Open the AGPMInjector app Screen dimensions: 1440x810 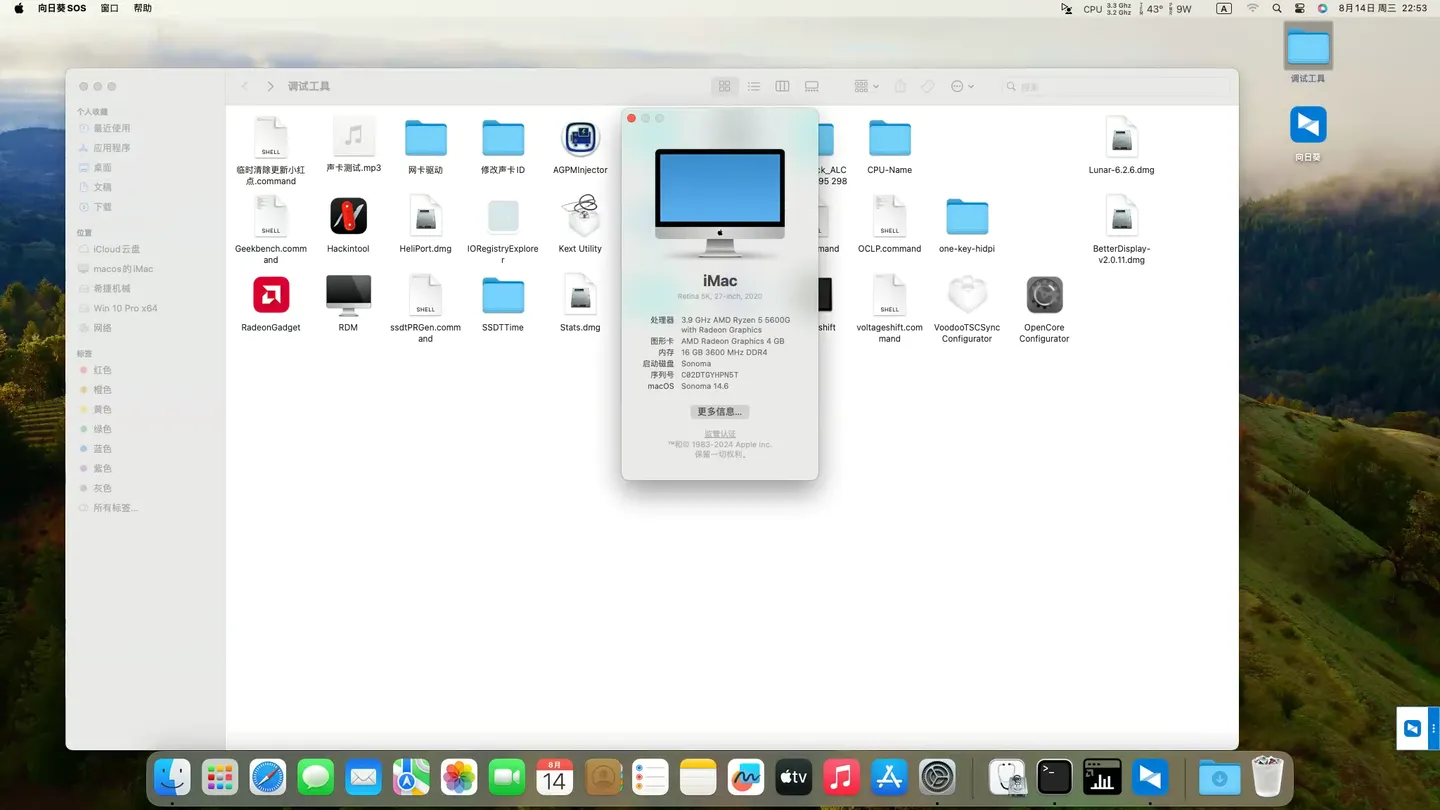click(580, 139)
